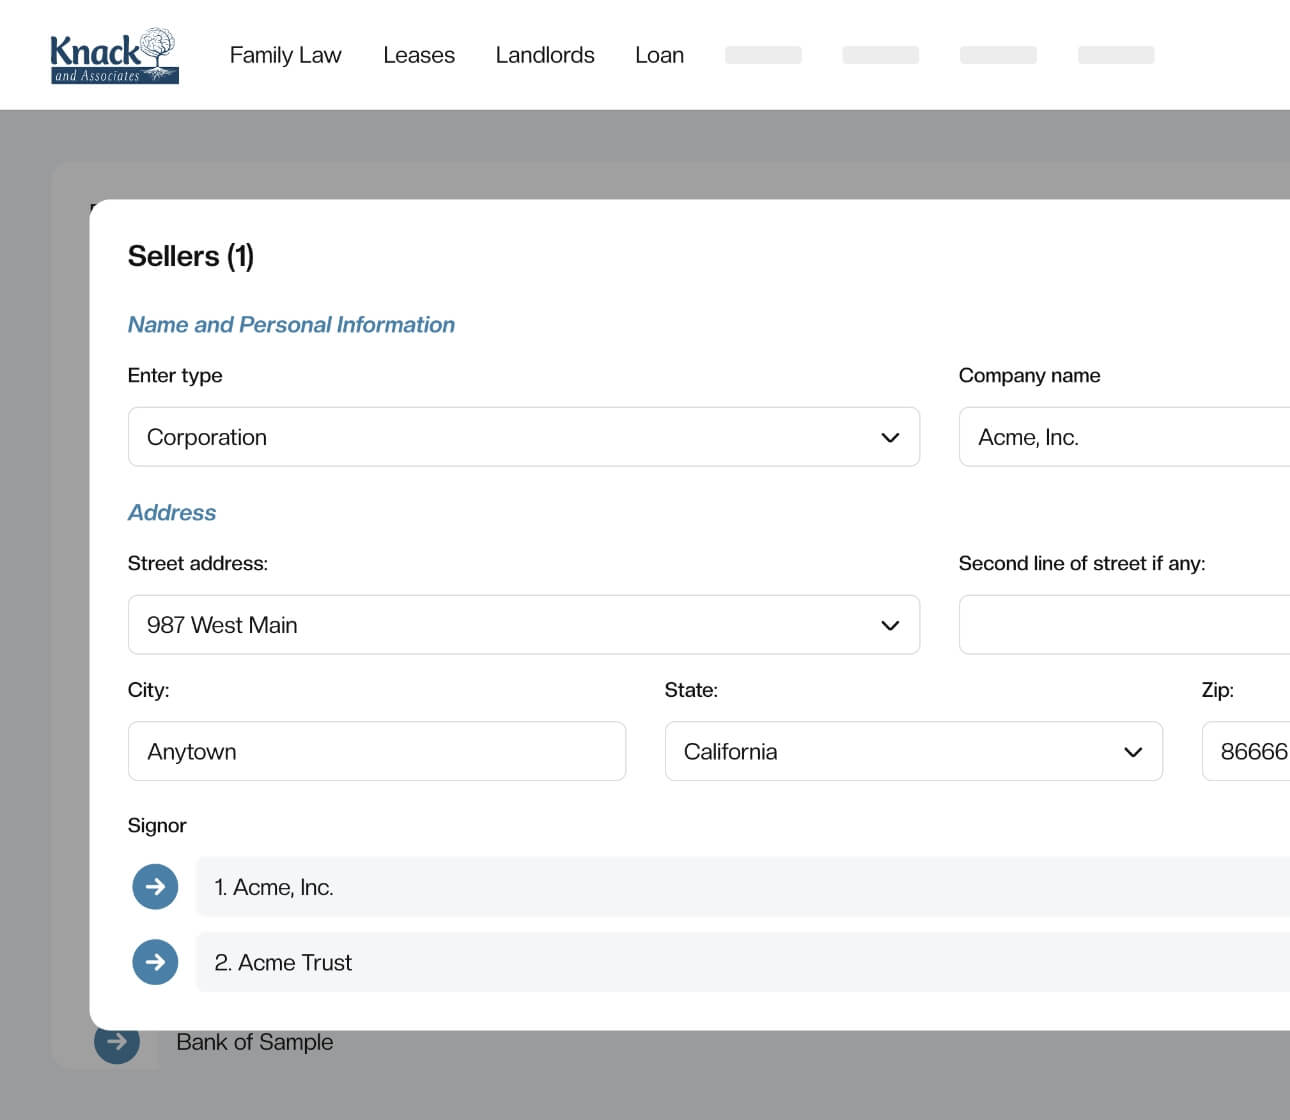Select the Loan navigation item
Screen dimensions: 1290x1120
click(659, 55)
